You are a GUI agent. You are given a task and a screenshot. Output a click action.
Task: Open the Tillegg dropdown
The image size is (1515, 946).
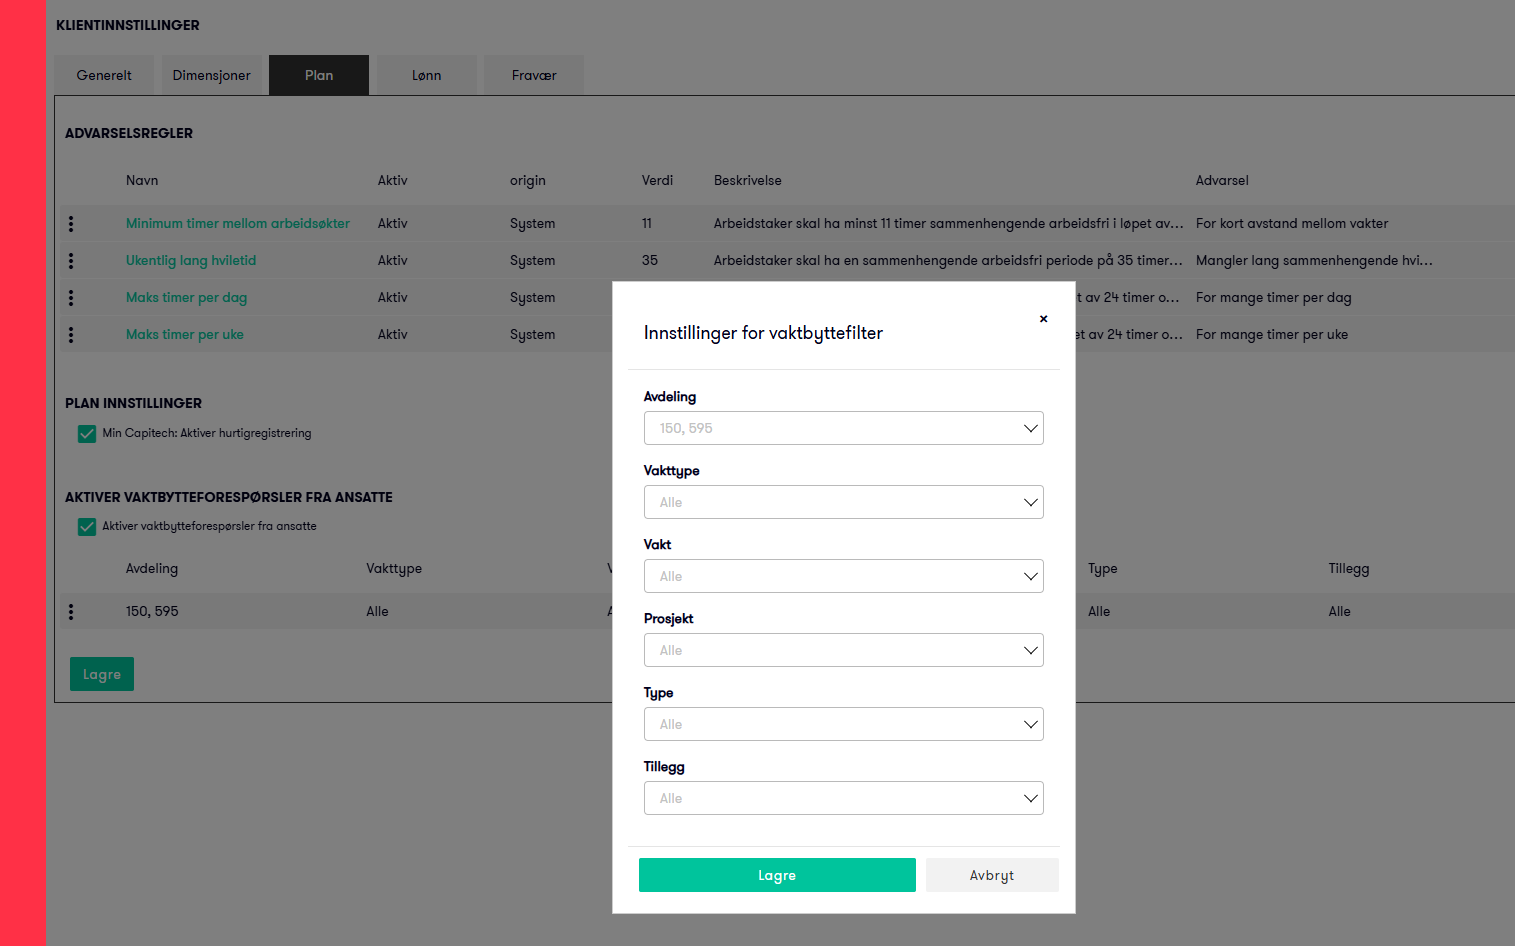coord(843,798)
